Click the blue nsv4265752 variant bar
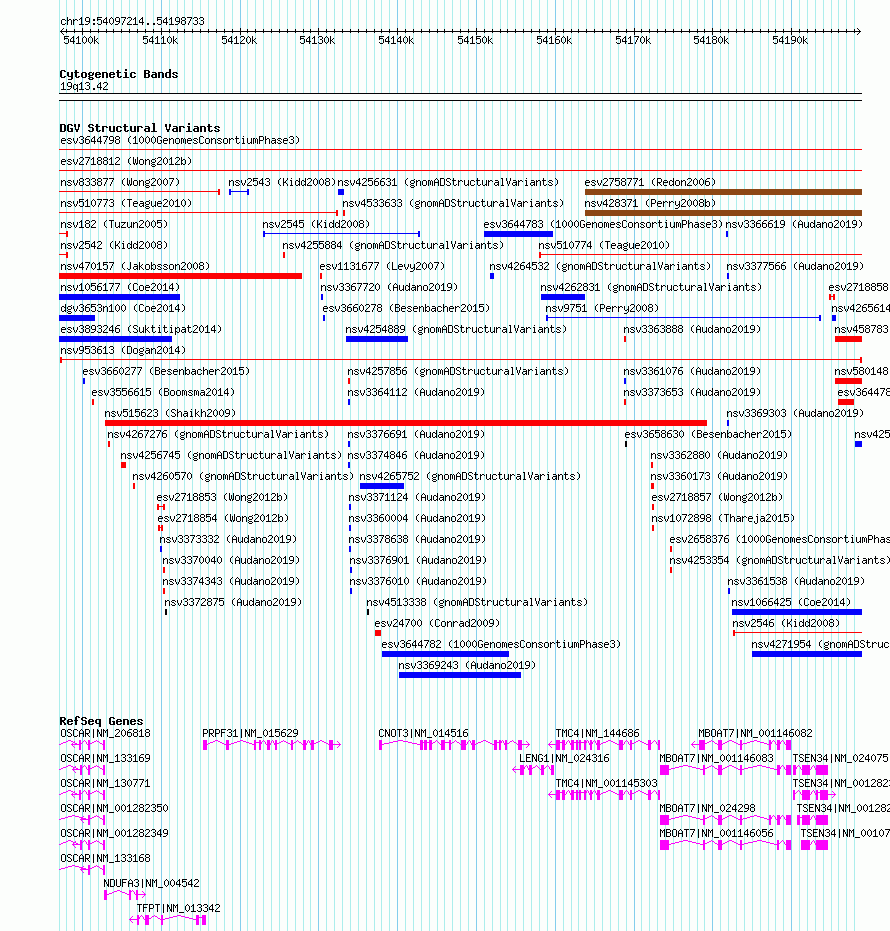Screen dimensions: 890x931 pos(382,486)
